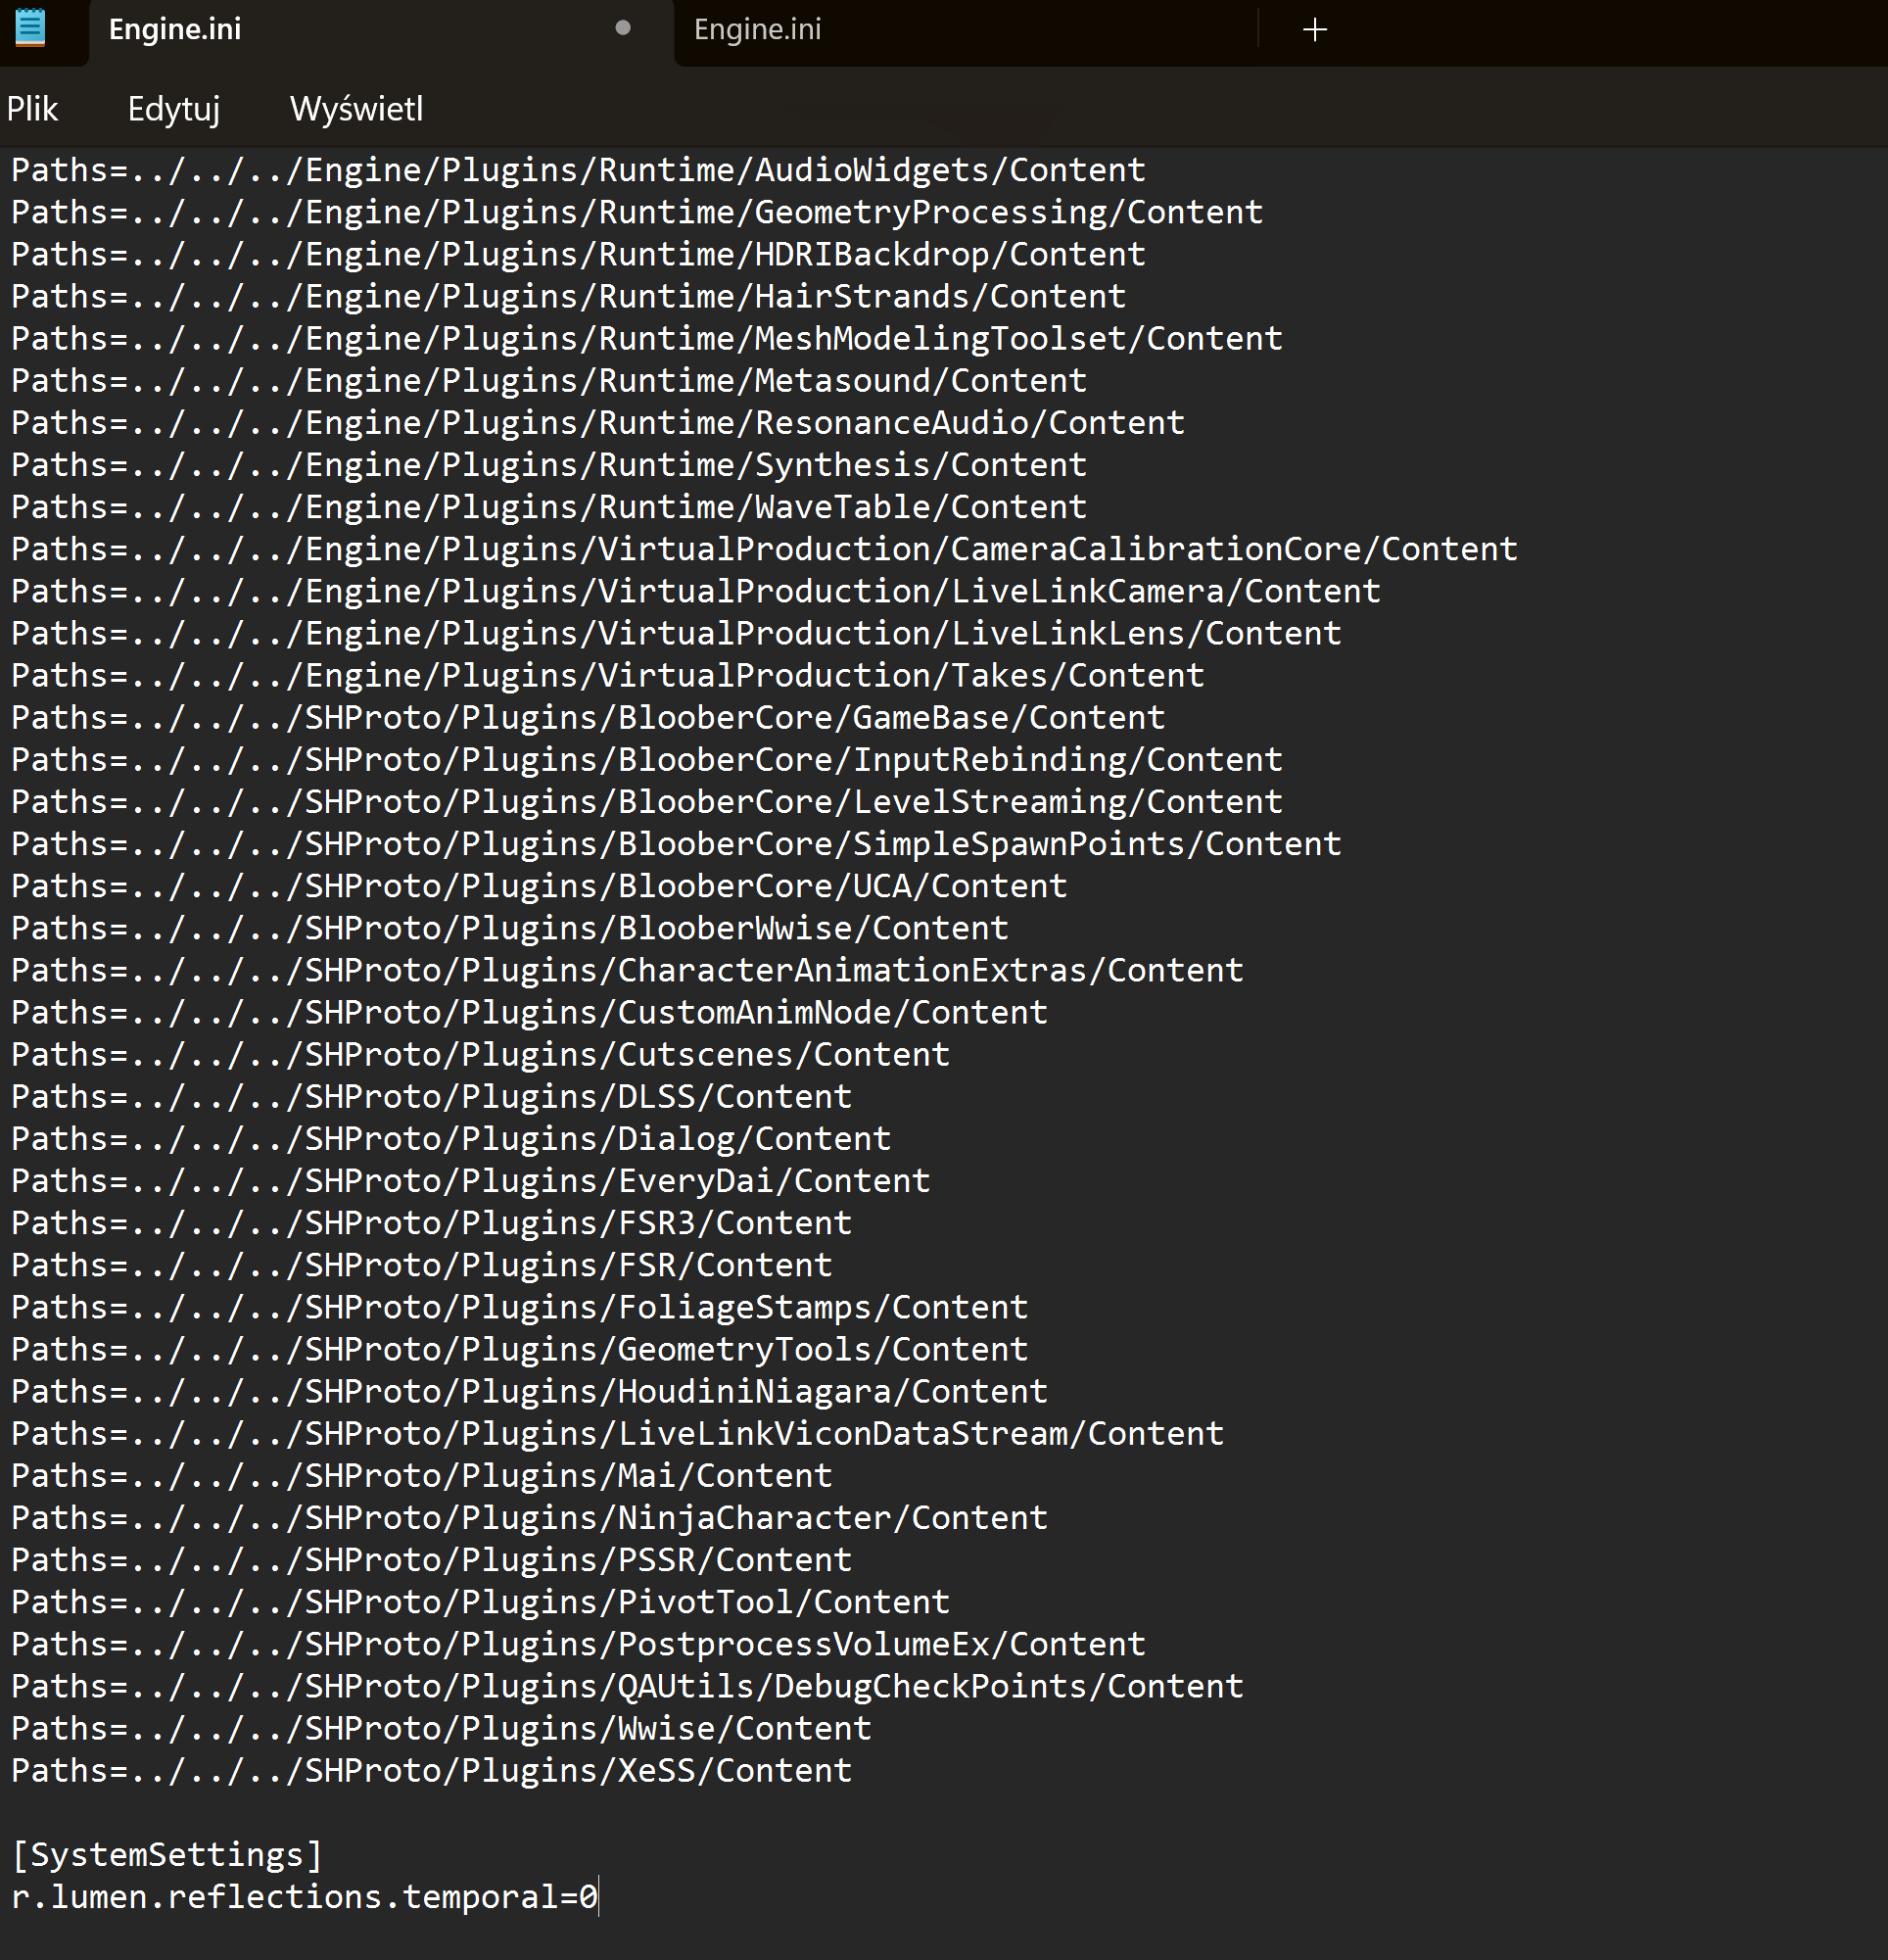
Task: Click the SimpleSpawnPoints/Content line
Action: coord(676,843)
